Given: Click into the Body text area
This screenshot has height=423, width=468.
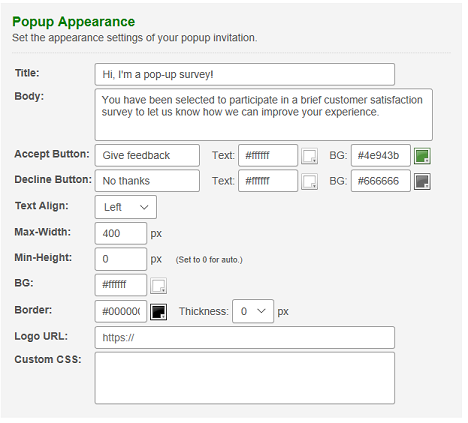Looking at the screenshot, I should tap(264, 114).
